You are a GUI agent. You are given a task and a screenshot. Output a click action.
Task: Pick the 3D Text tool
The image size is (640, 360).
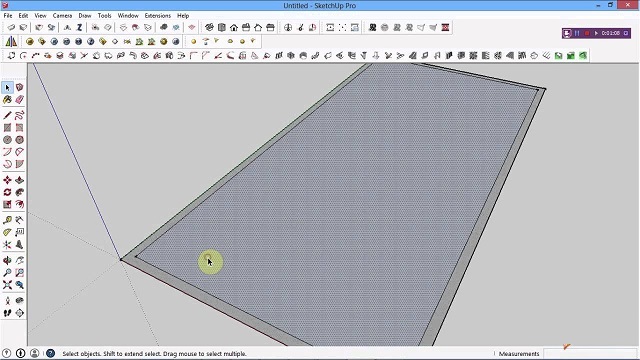(x=19, y=244)
